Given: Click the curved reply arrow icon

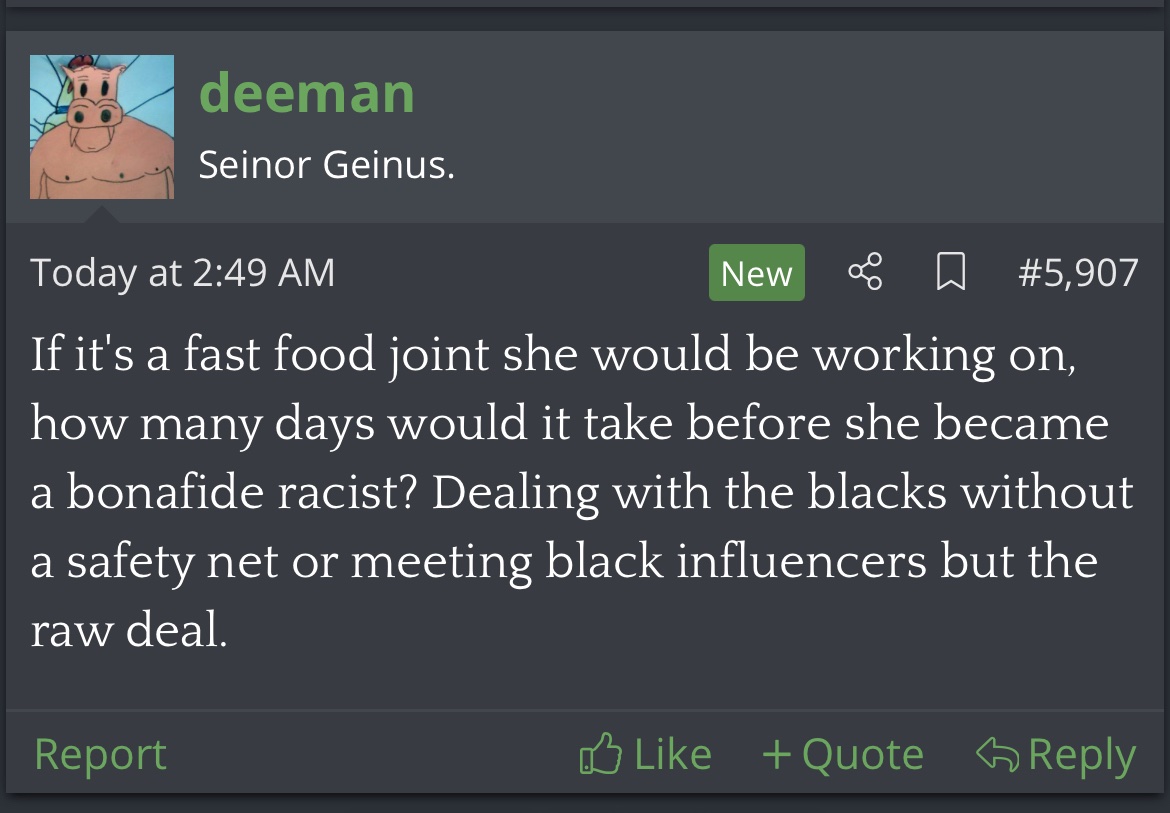Looking at the screenshot, I should click(x=997, y=755).
